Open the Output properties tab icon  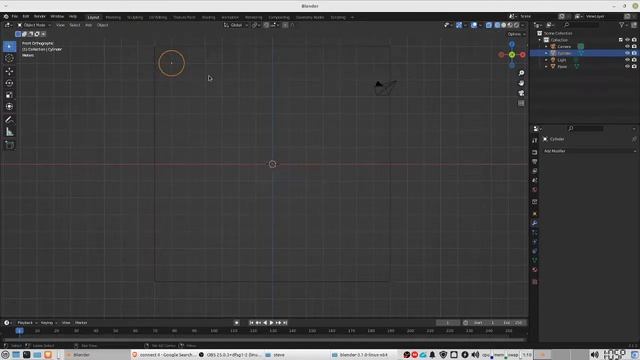pyautogui.click(x=534, y=162)
